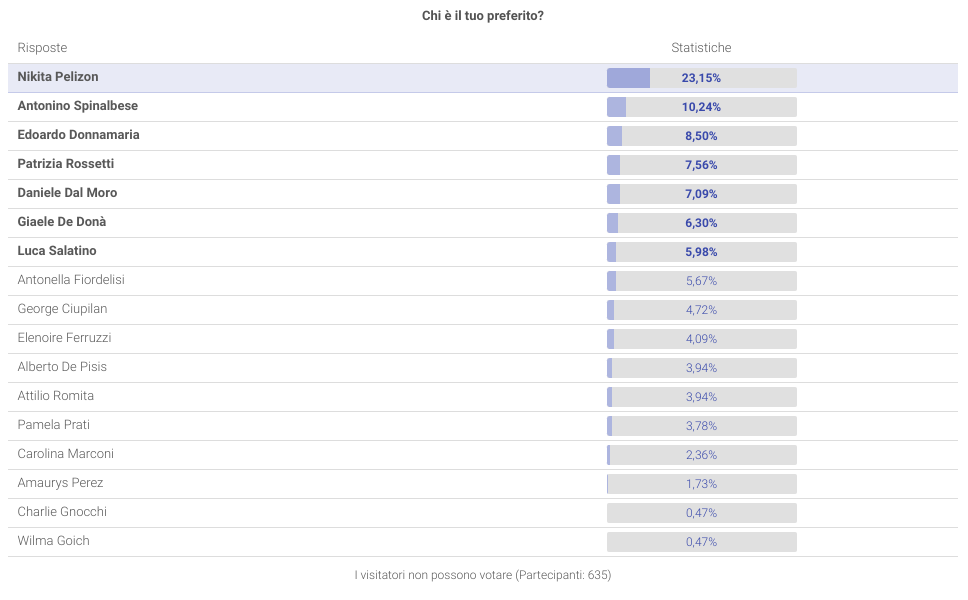Viewport: 968px width, 600px height.
Task: Select Wilma Goich at list bottom
Action: (x=54, y=541)
